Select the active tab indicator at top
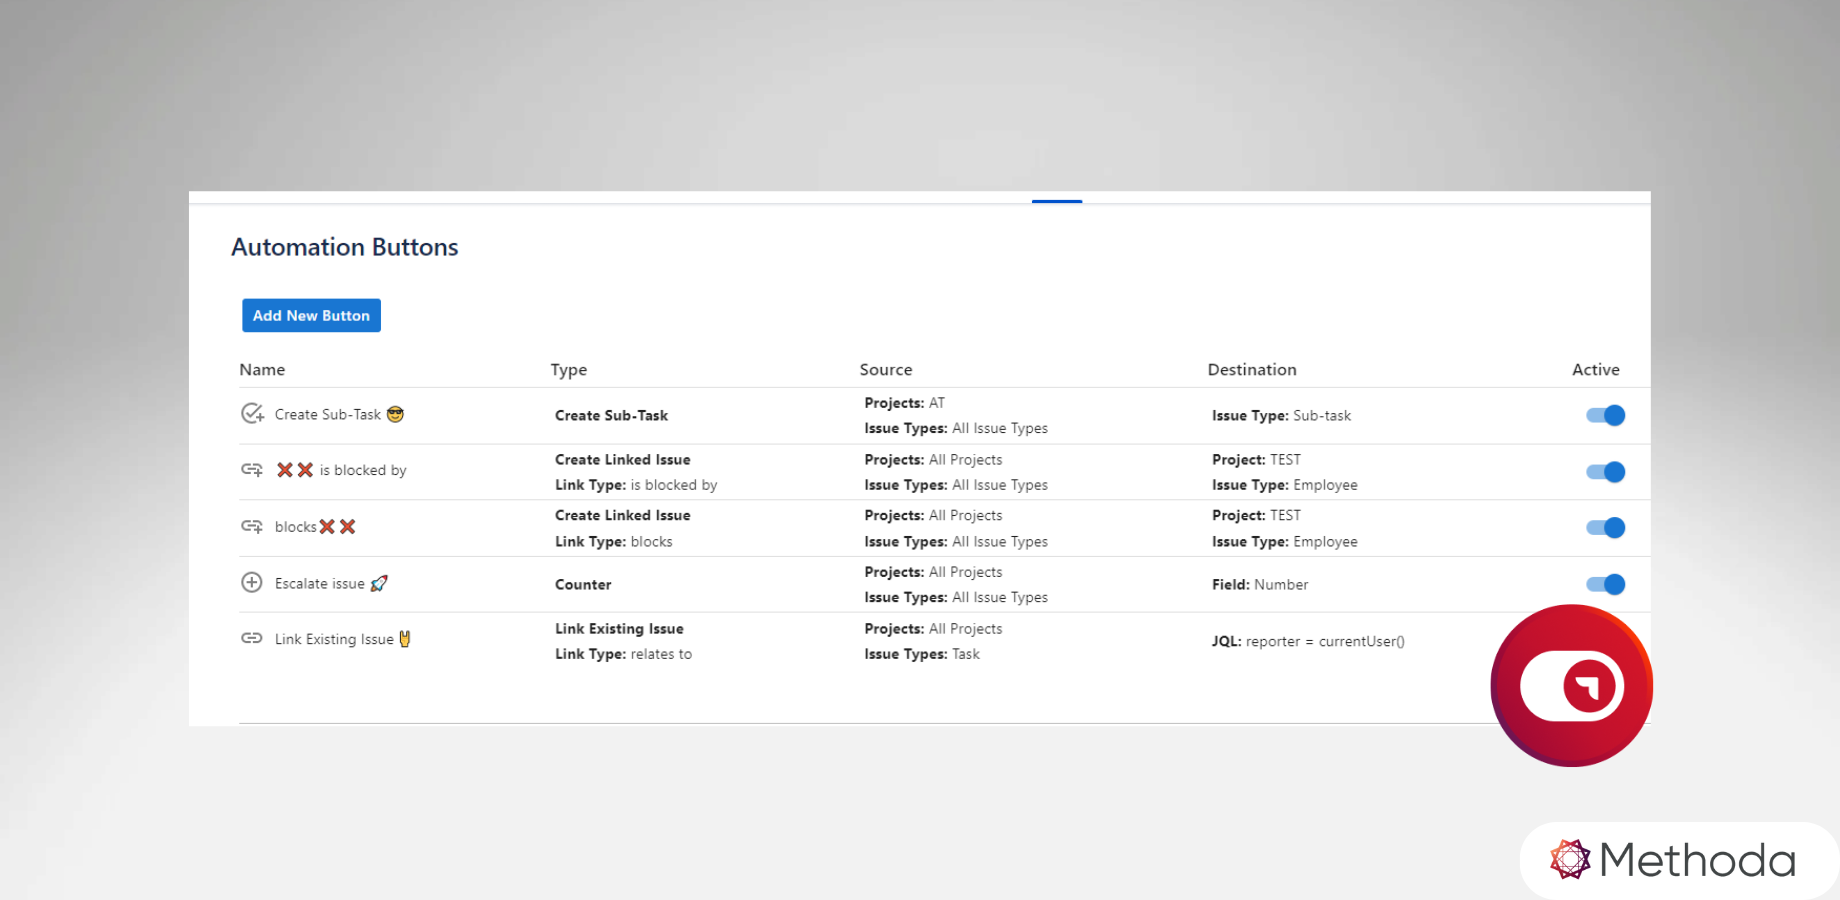This screenshot has height=900, width=1840. 1057,201
